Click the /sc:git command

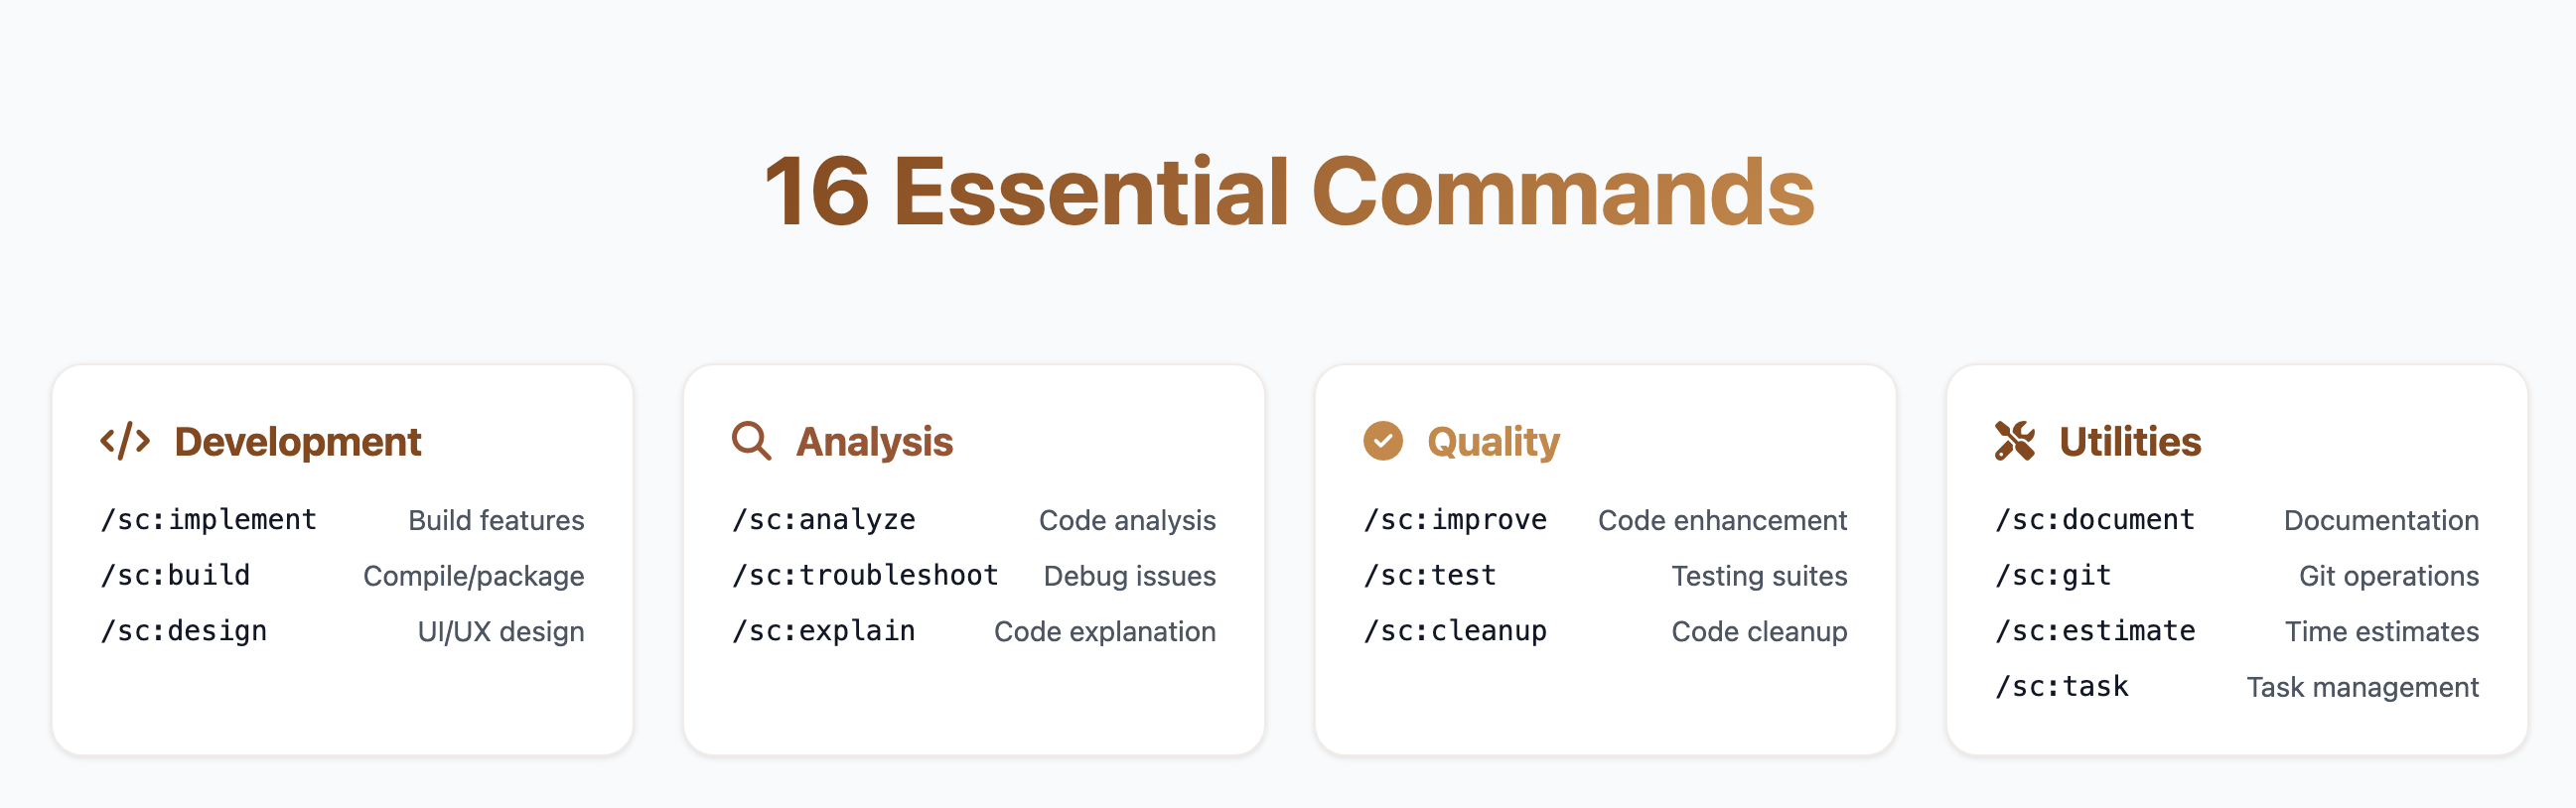[x=2053, y=576]
